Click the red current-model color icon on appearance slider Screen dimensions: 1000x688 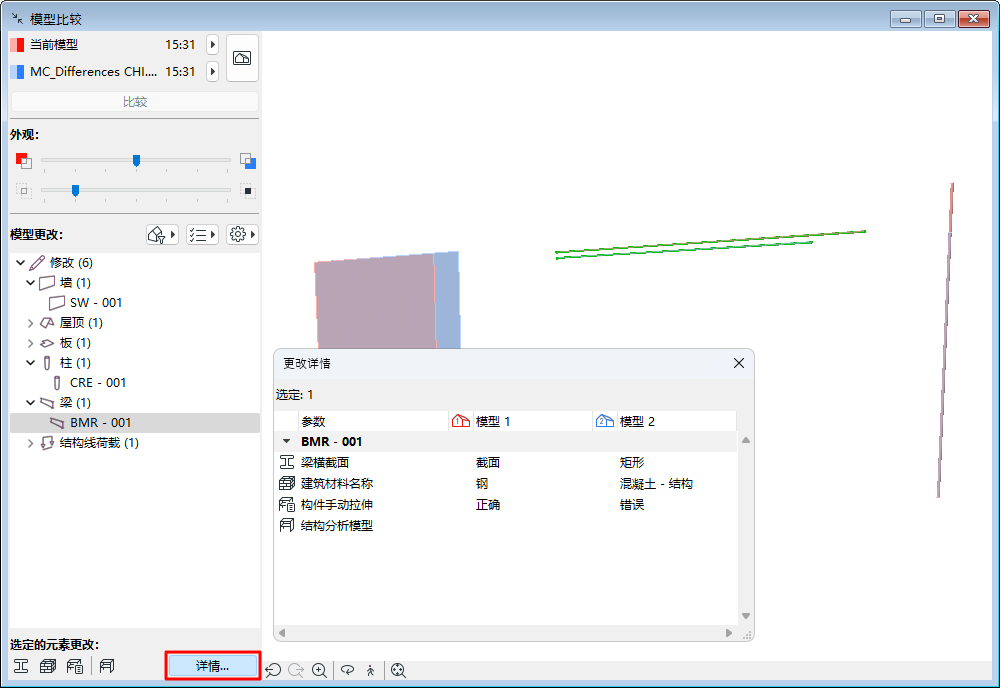point(24,161)
